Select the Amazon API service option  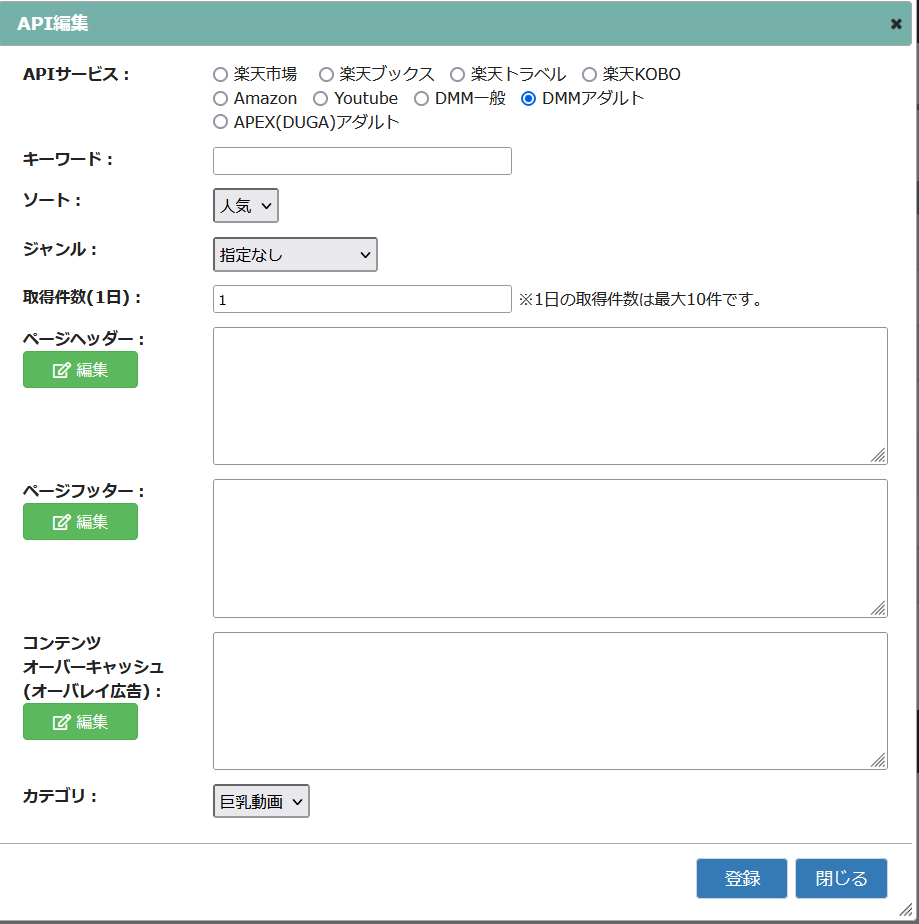tap(221, 98)
